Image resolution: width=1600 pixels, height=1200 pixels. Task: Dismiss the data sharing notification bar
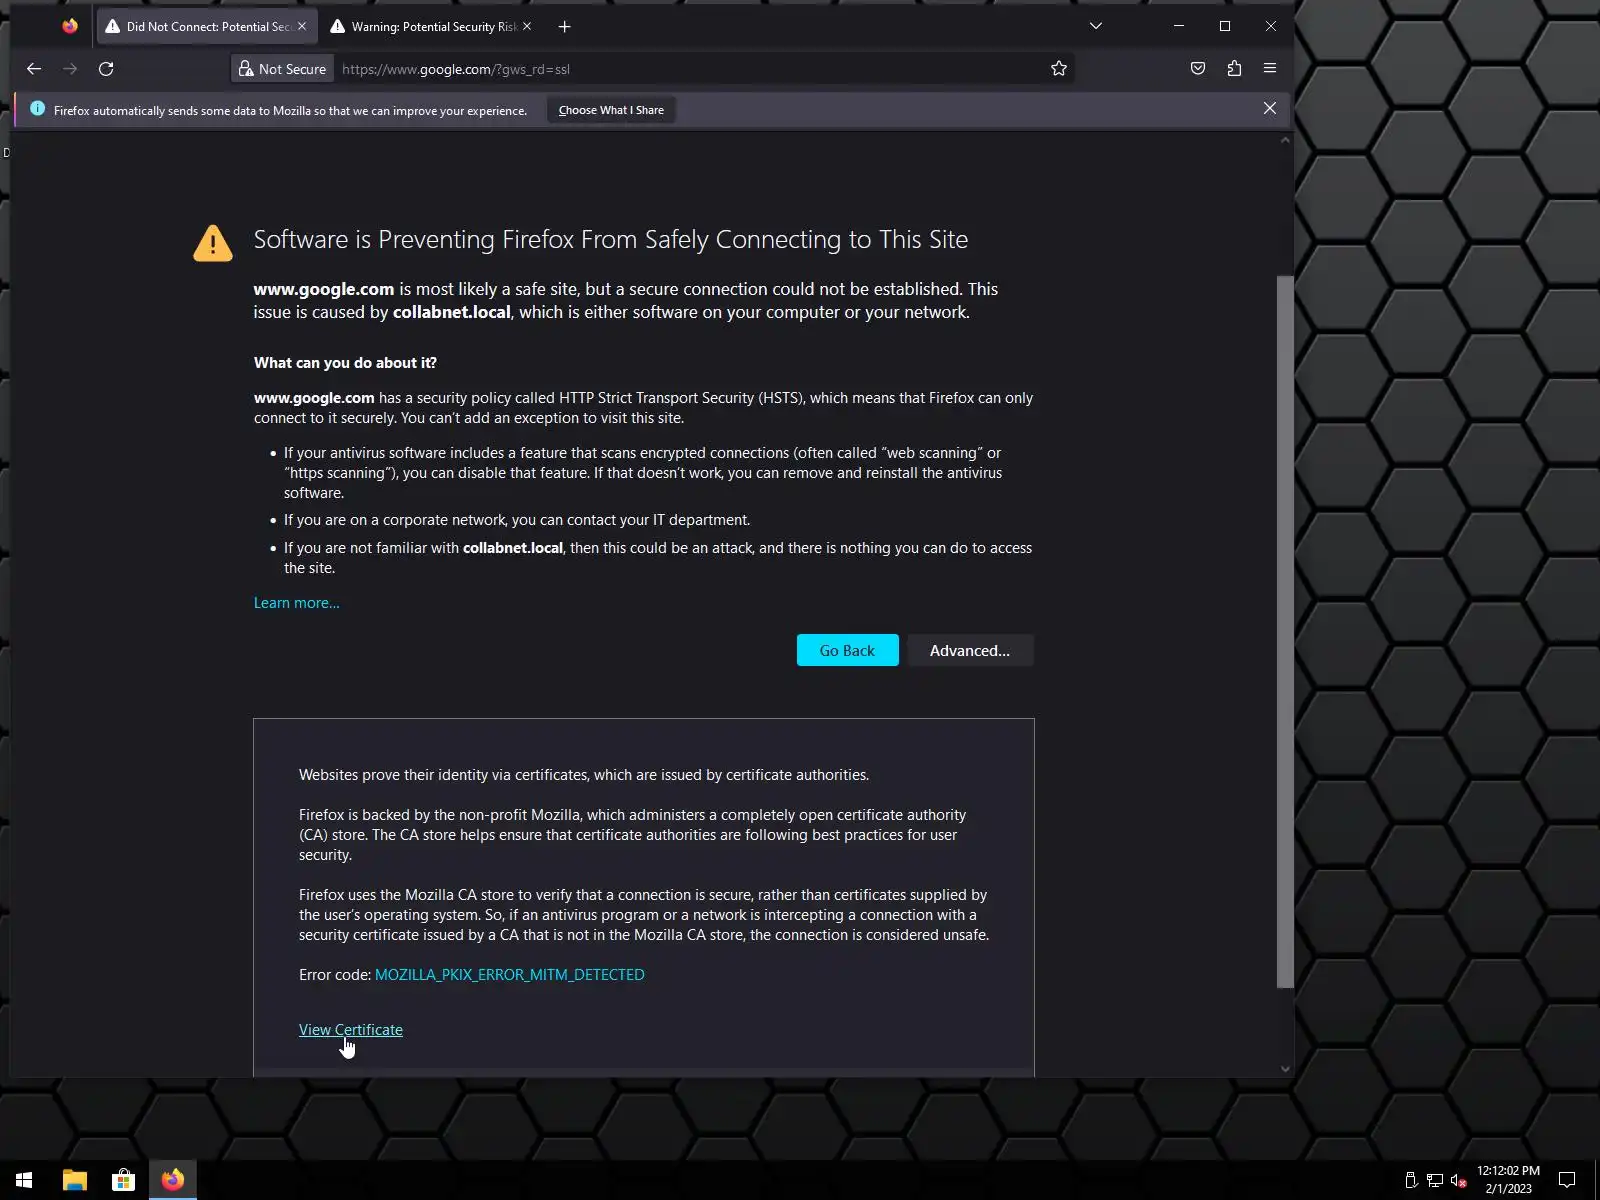pos(1270,108)
